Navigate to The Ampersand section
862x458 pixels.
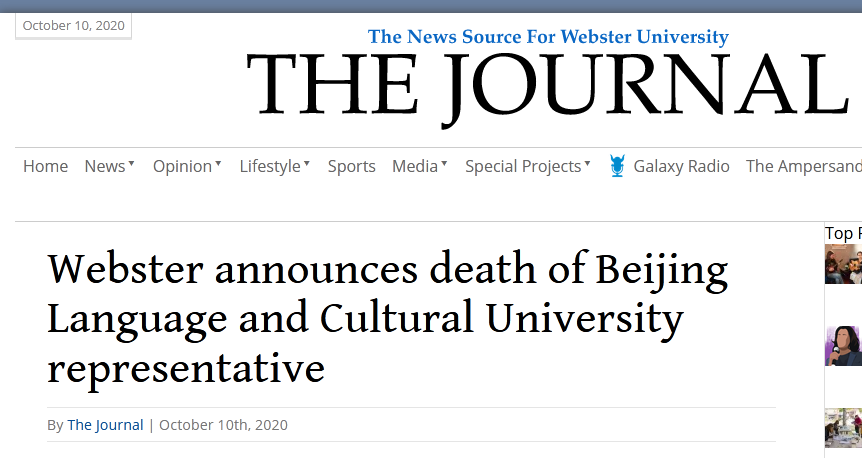(x=803, y=166)
